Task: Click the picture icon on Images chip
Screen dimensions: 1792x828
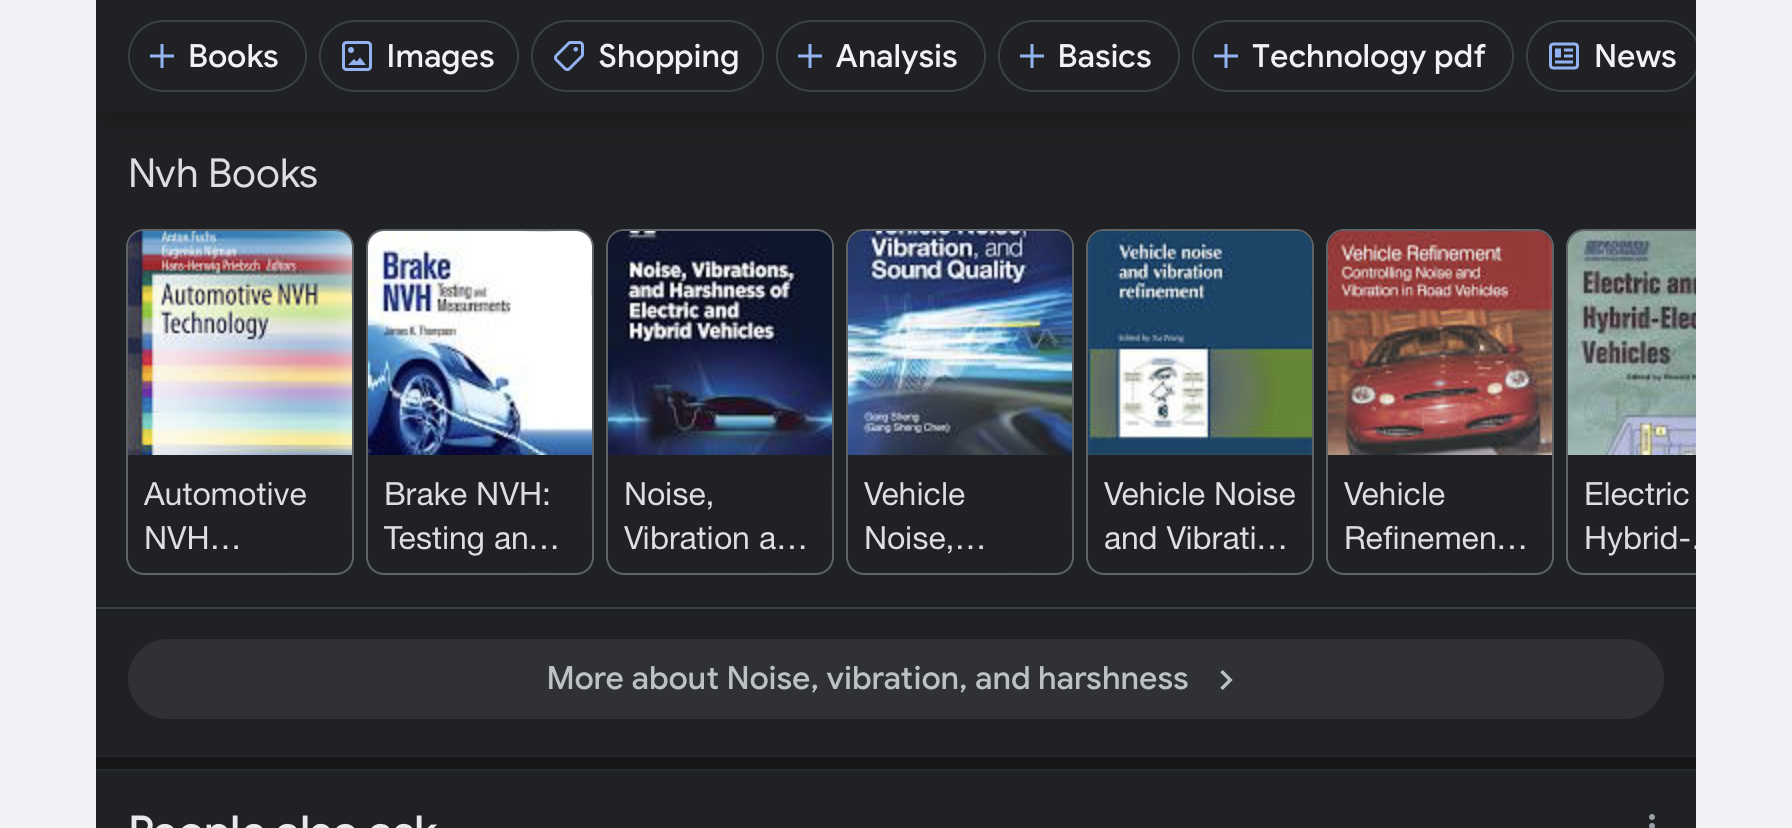Action: (x=357, y=56)
